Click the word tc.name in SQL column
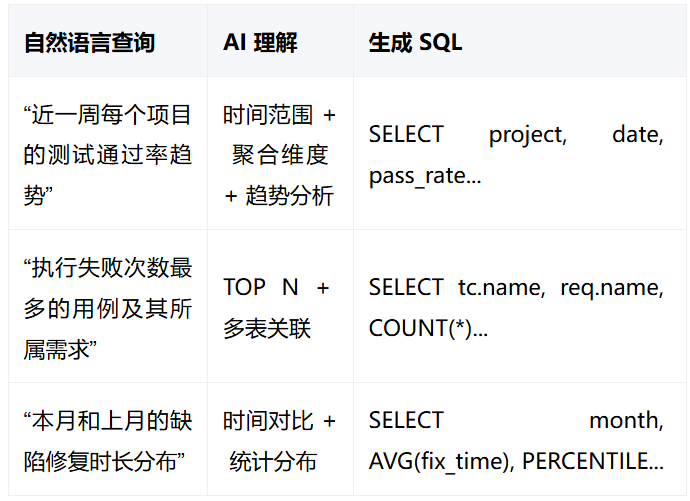690x501 pixels. (x=501, y=287)
